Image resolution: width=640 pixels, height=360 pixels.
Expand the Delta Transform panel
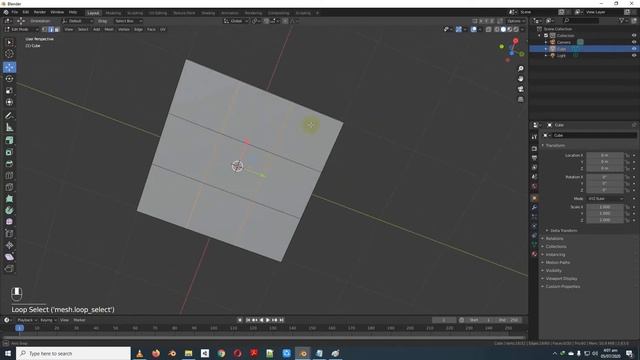(x=563, y=231)
